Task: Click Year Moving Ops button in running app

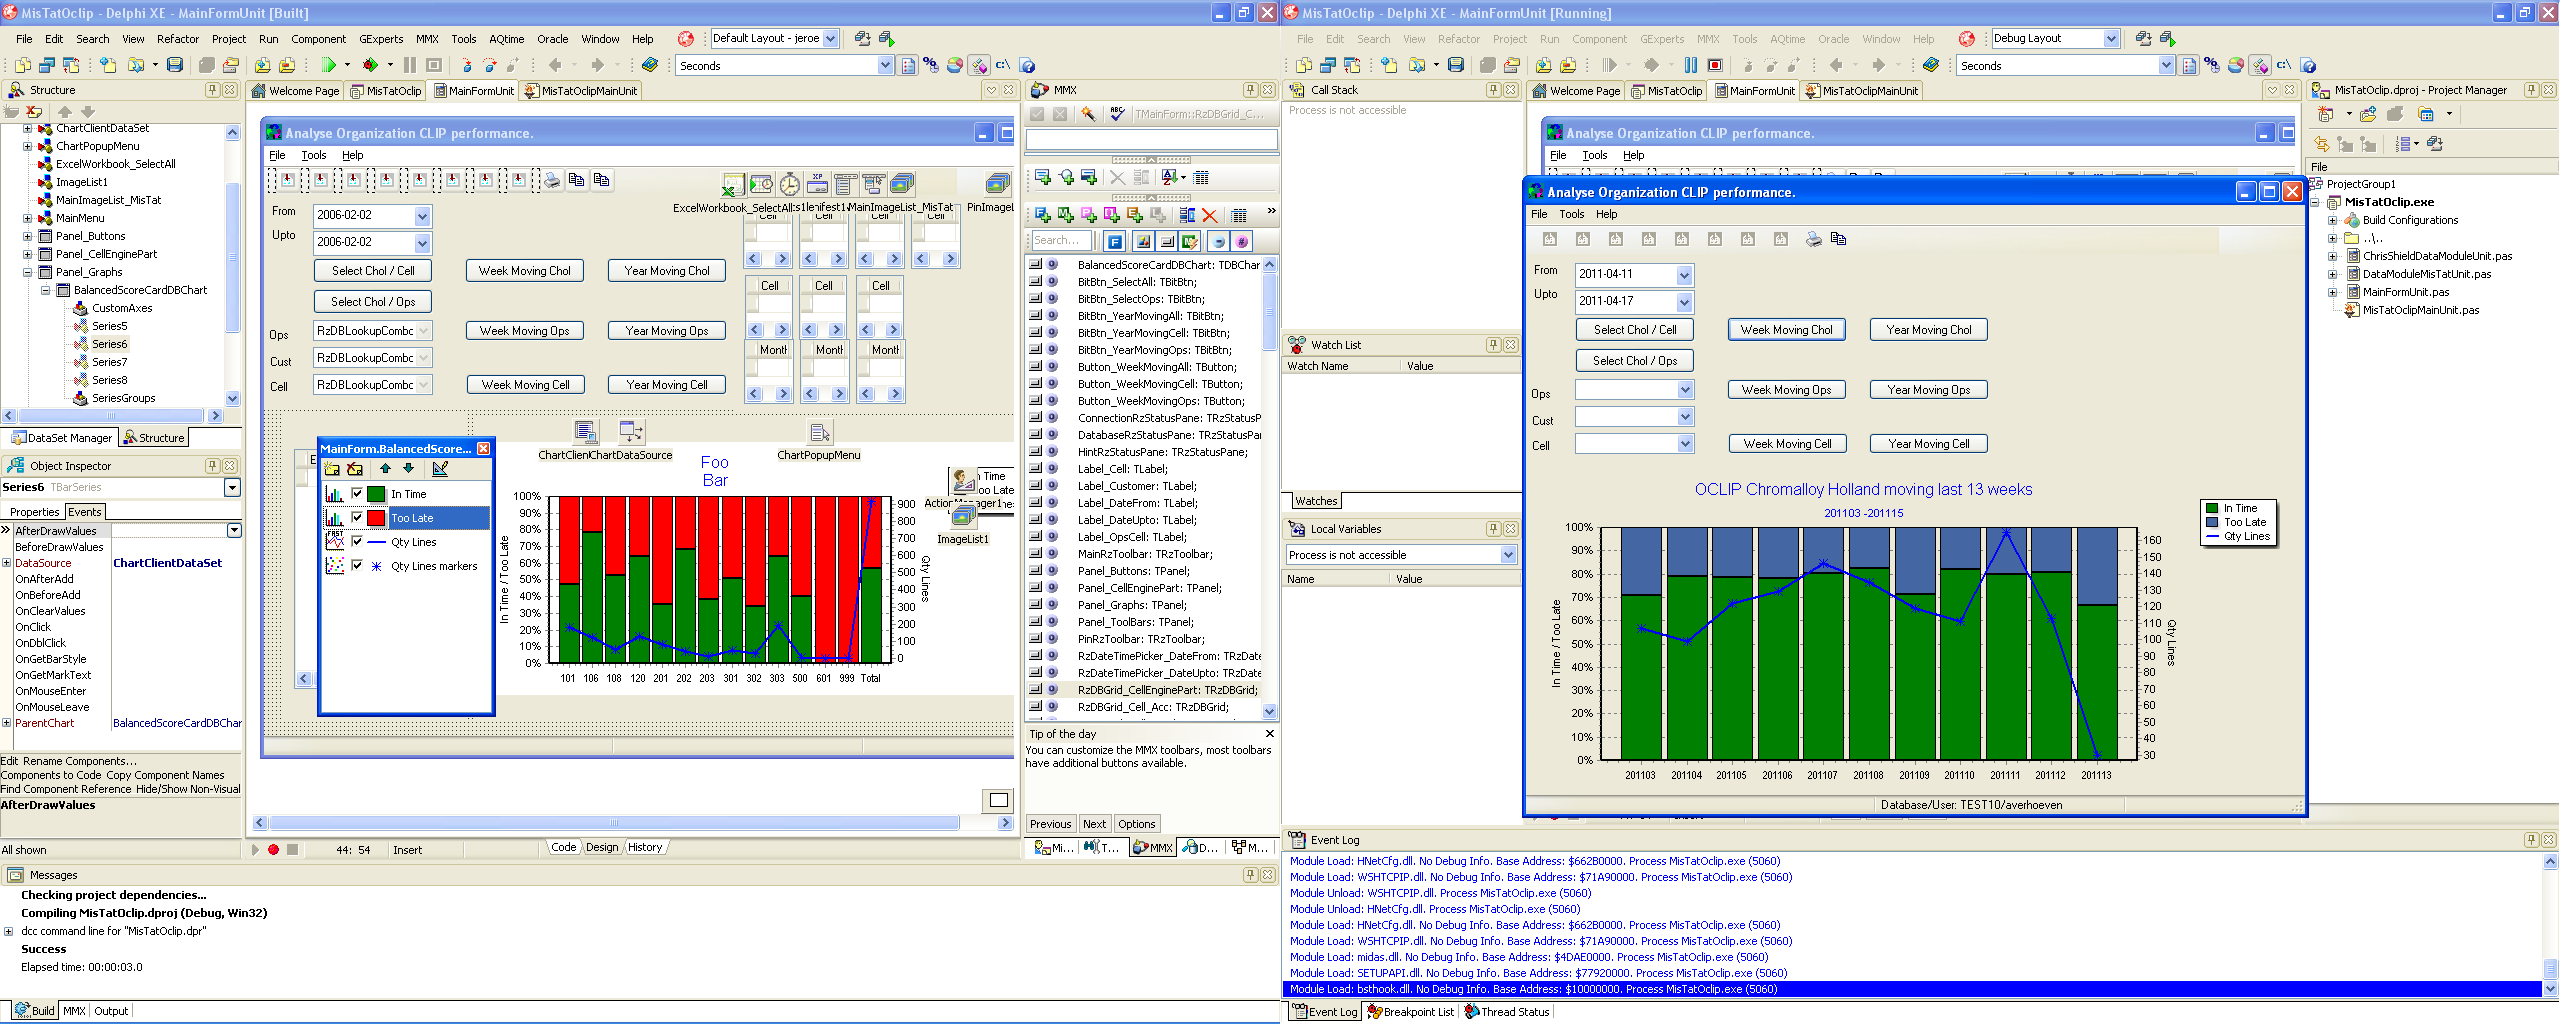Action: click(x=1928, y=390)
